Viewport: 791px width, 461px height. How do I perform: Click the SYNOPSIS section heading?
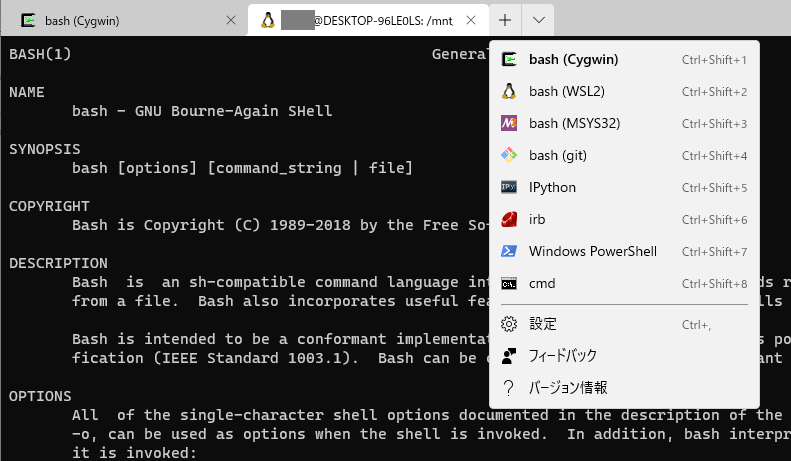[x=44, y=149]
